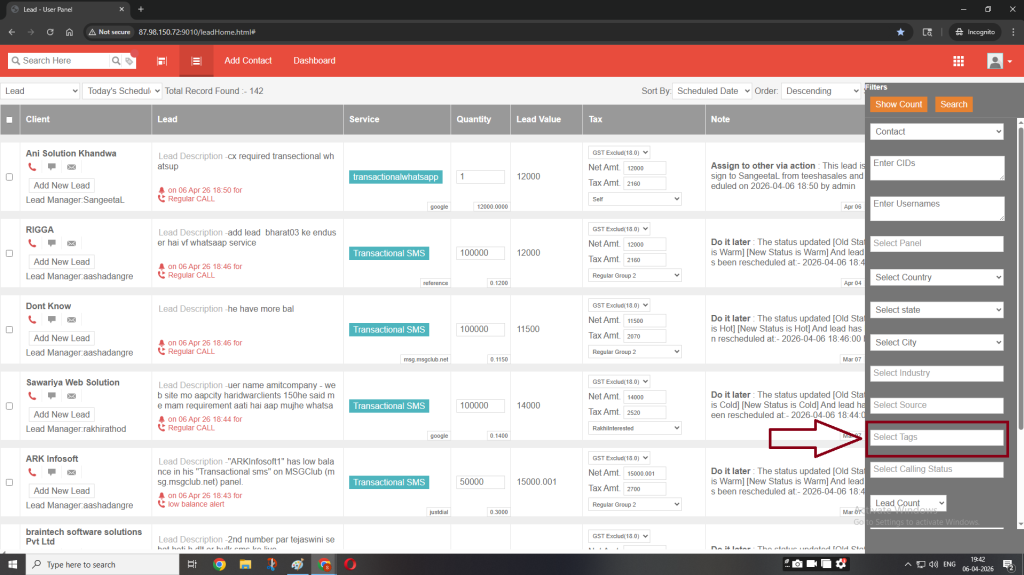Toggle the select-all checkbox in table header
Screen dimensions: 1024x575
pos(10,120)
